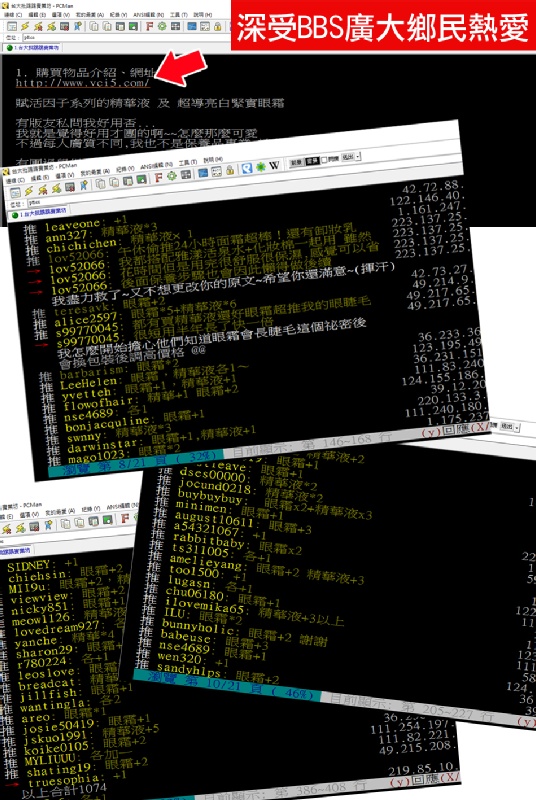Click the address input field in top window

(126, 37)
